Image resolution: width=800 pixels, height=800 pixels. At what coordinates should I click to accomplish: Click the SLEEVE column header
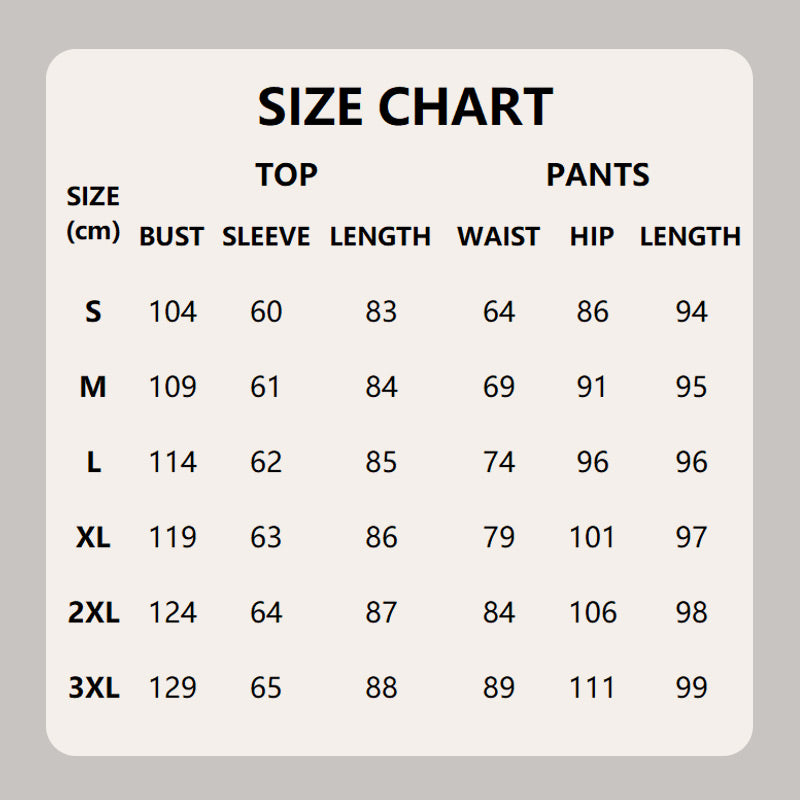click(266, 237)
